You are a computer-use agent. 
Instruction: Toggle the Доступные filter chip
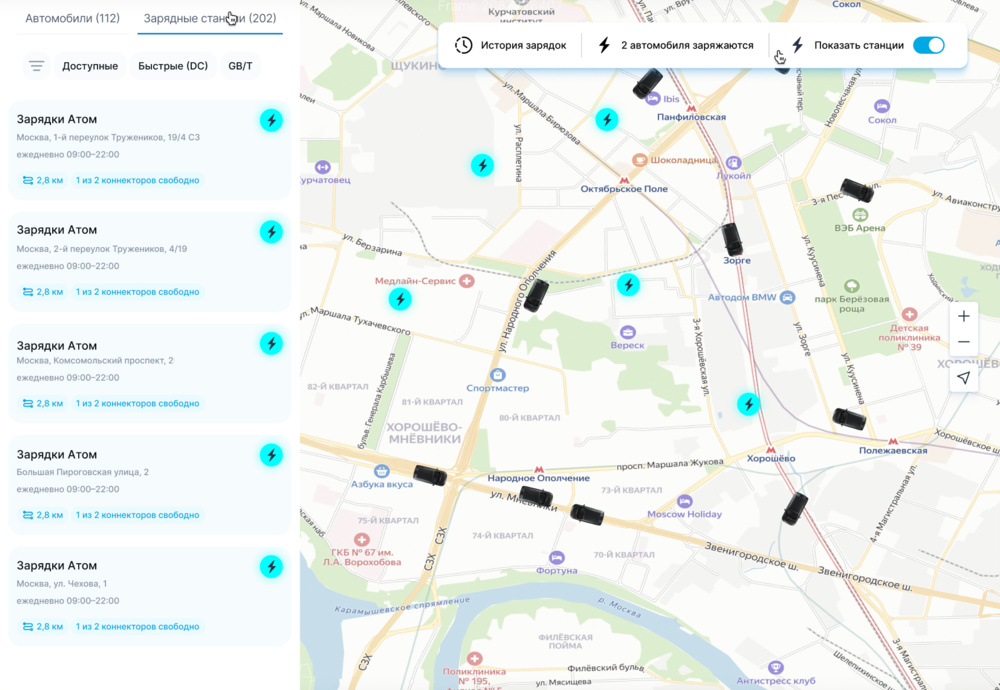[x=90, y=66]
